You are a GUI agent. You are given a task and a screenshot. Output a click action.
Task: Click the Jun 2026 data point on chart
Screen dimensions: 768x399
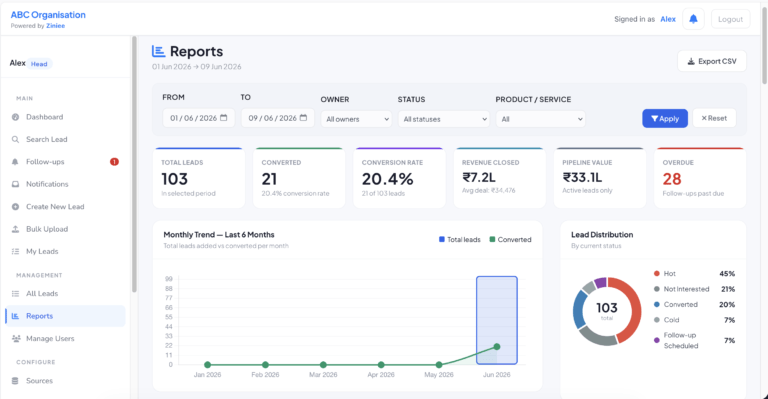point(497,347)
